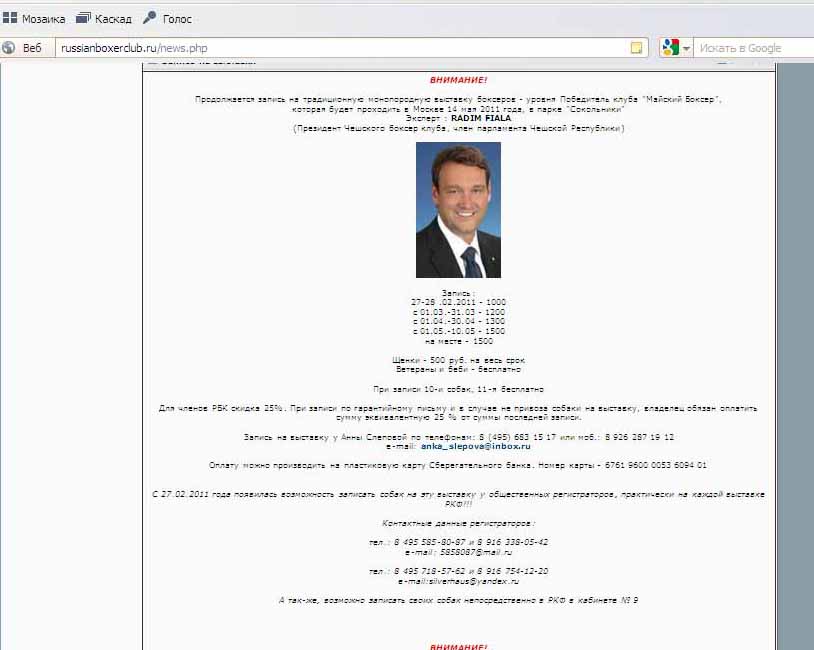
Task: Click the red ВНИМАНИЕ! heading at top
Action: (x=458, y=79)
